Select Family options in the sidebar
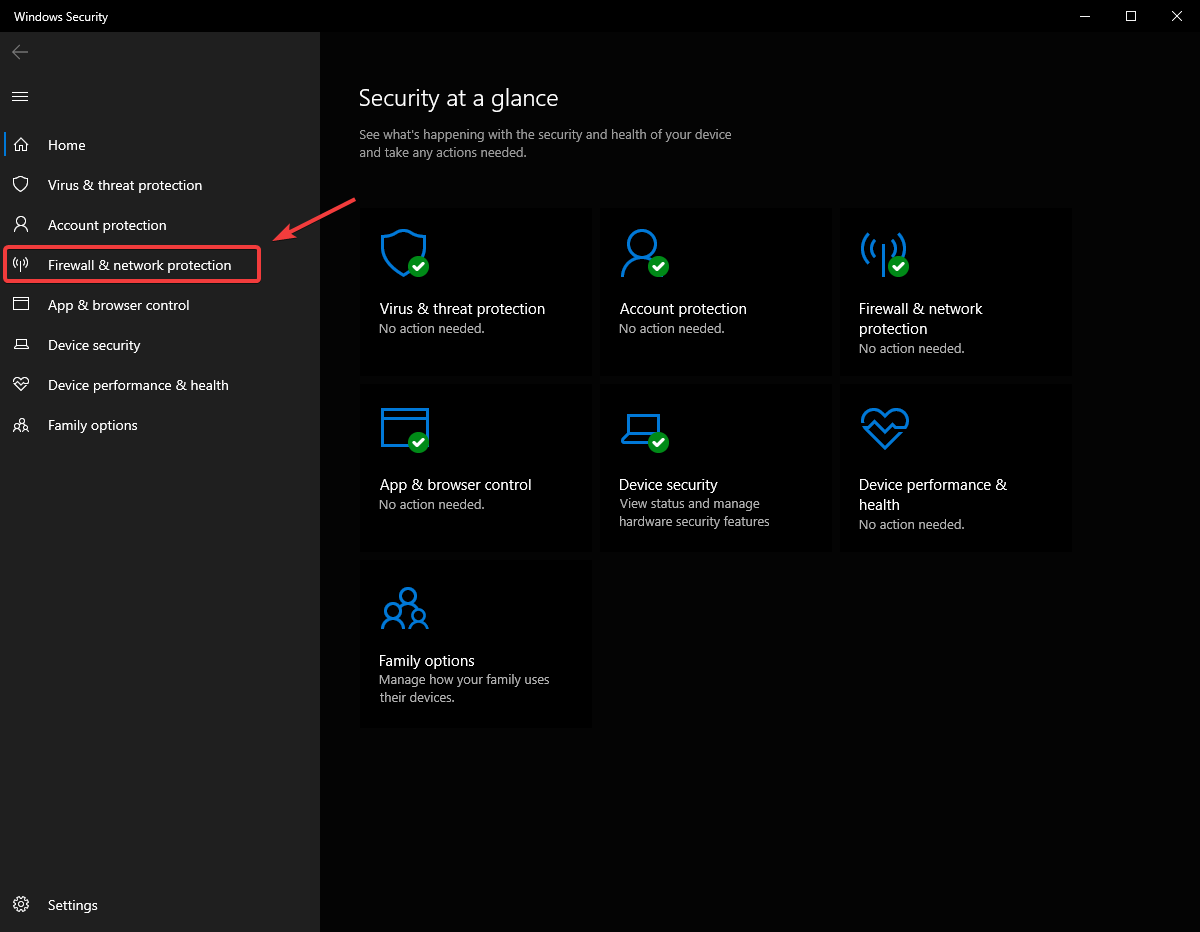The image size is (1200, 932). [92, 424]
